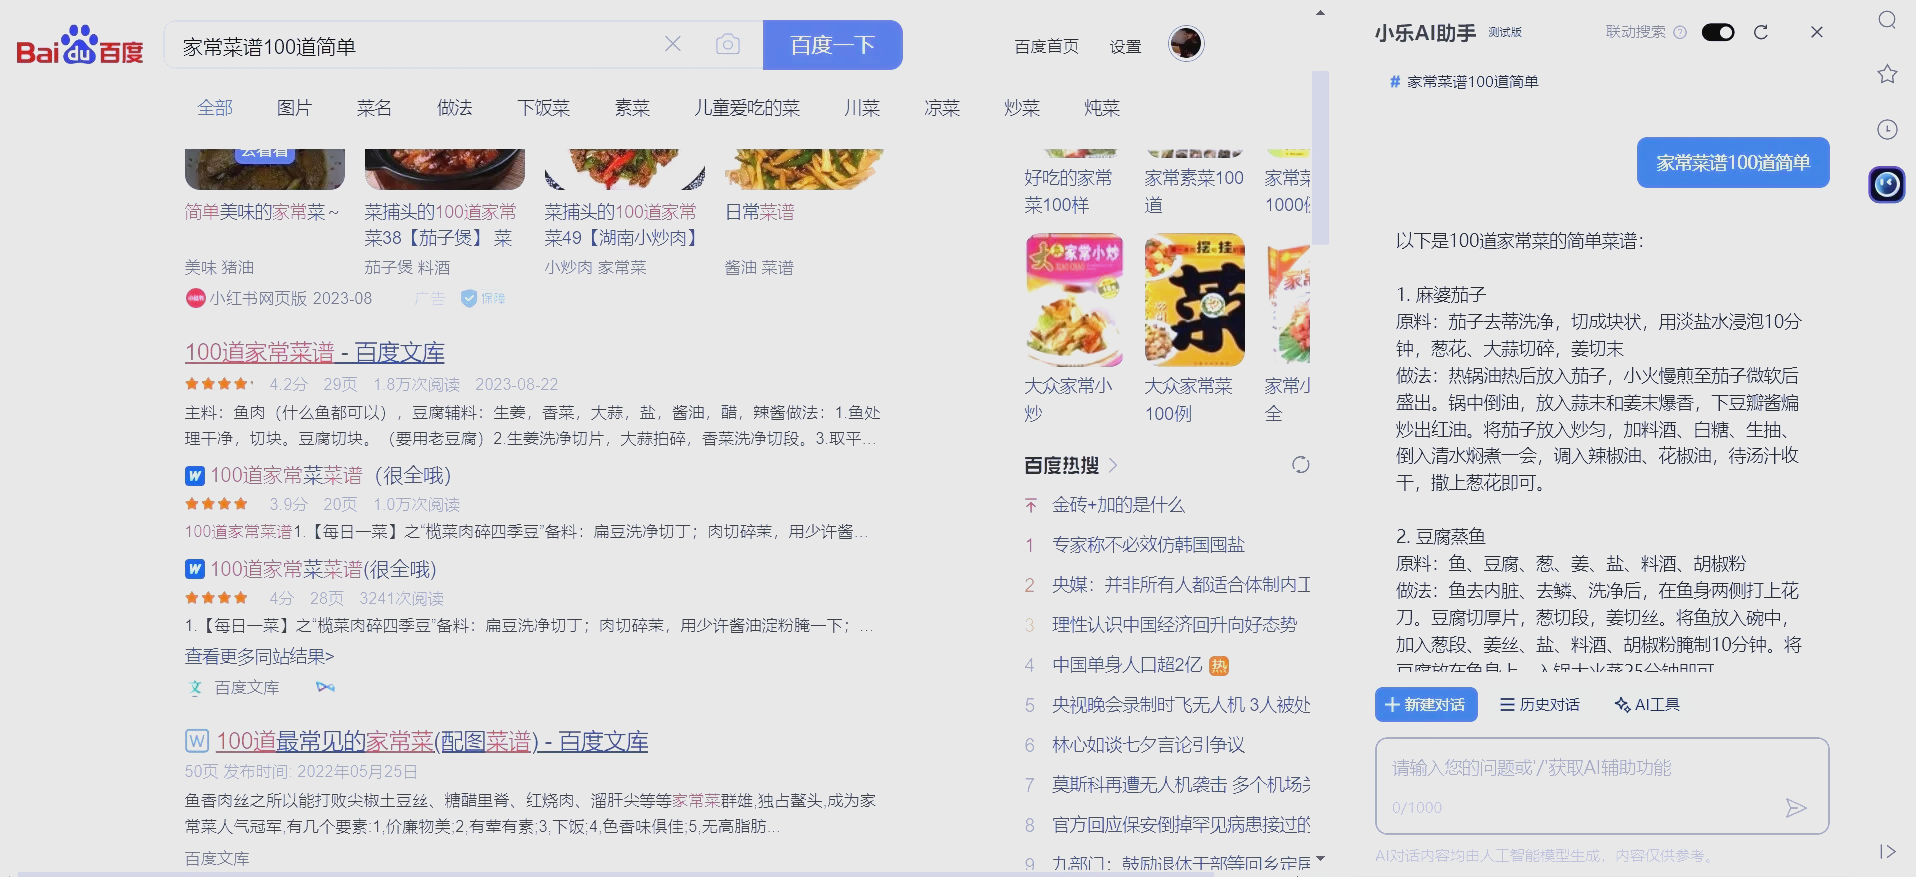Switch to the 下饭菜 tab
1916x877 pixels.
543,108
